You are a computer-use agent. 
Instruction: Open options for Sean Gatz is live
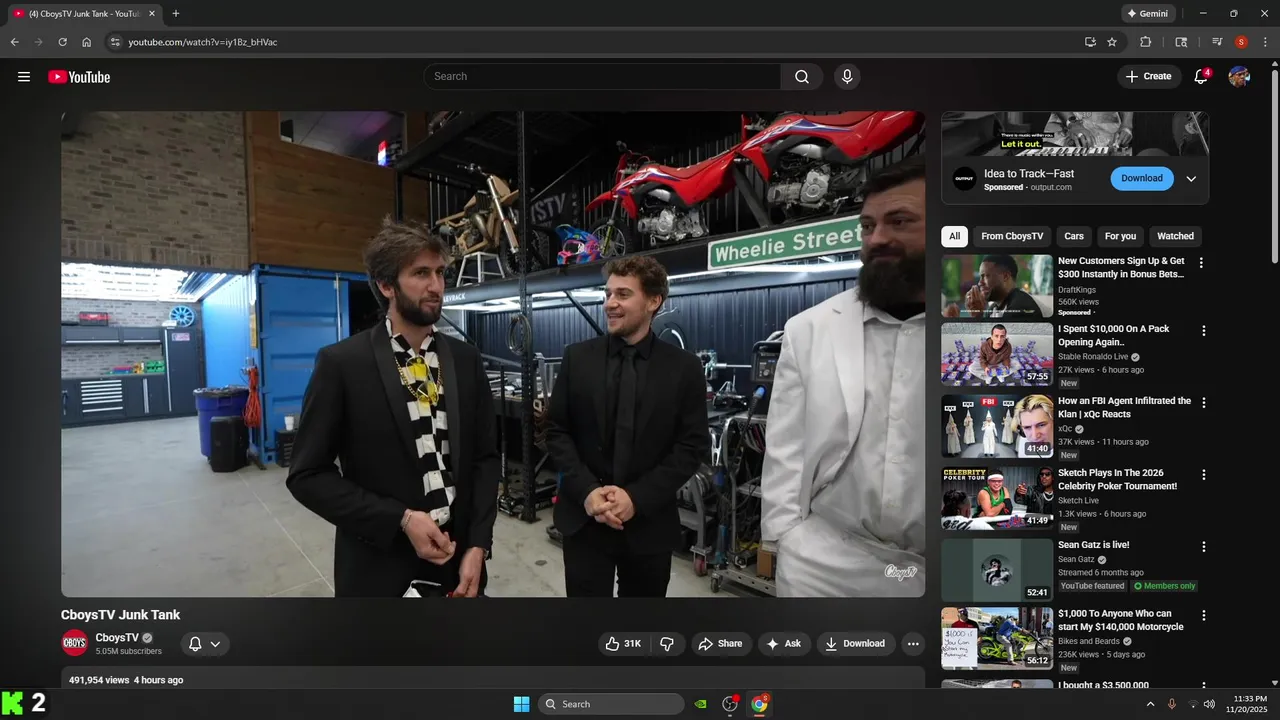(1204, 547)
